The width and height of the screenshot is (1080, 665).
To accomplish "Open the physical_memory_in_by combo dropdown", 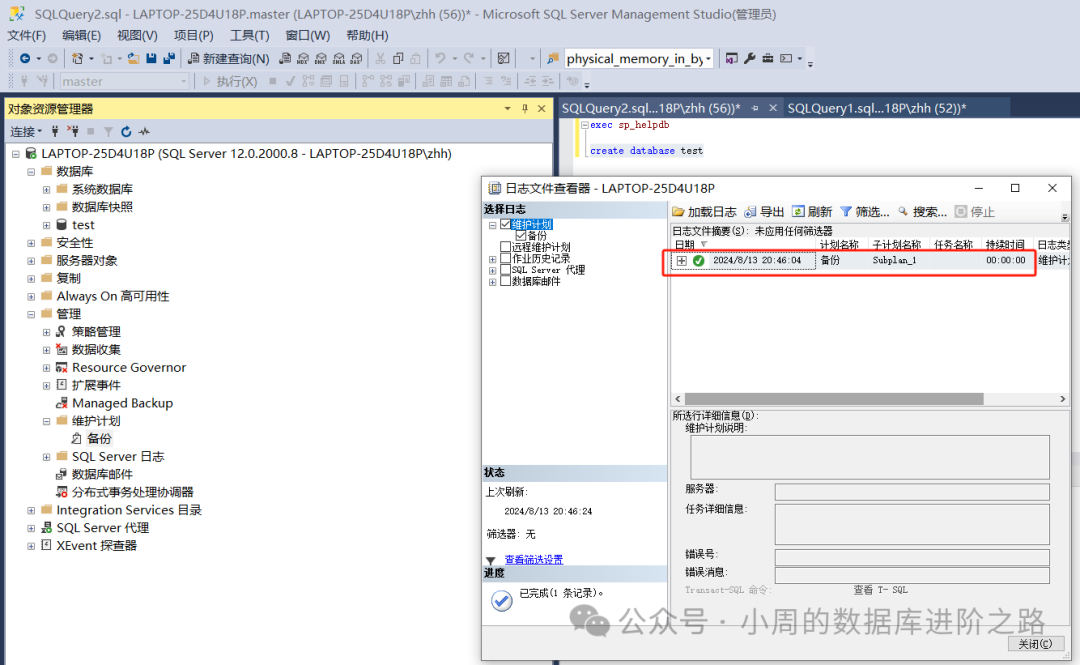I will (x=708, y=59).
